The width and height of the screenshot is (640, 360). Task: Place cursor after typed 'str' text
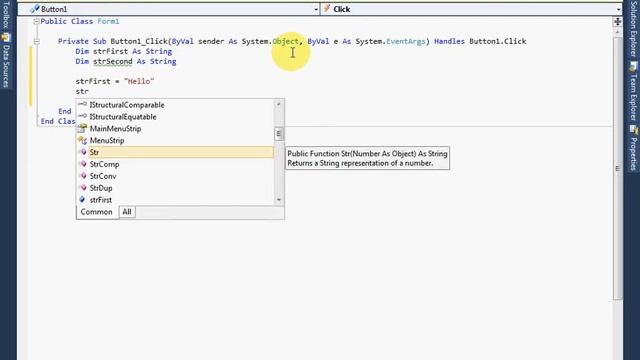click(x=89, y=91)
